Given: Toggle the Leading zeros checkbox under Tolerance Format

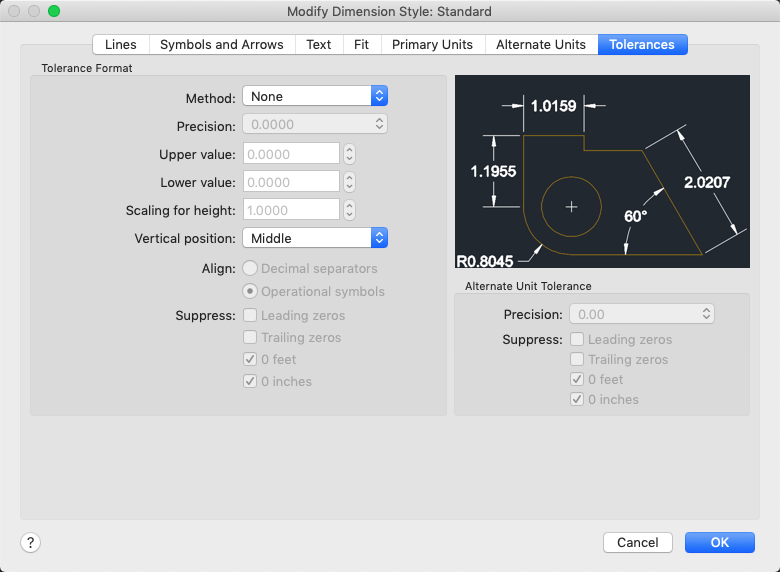Looking at the screenshot, I should pyautogui.click(x=250, y=316).
